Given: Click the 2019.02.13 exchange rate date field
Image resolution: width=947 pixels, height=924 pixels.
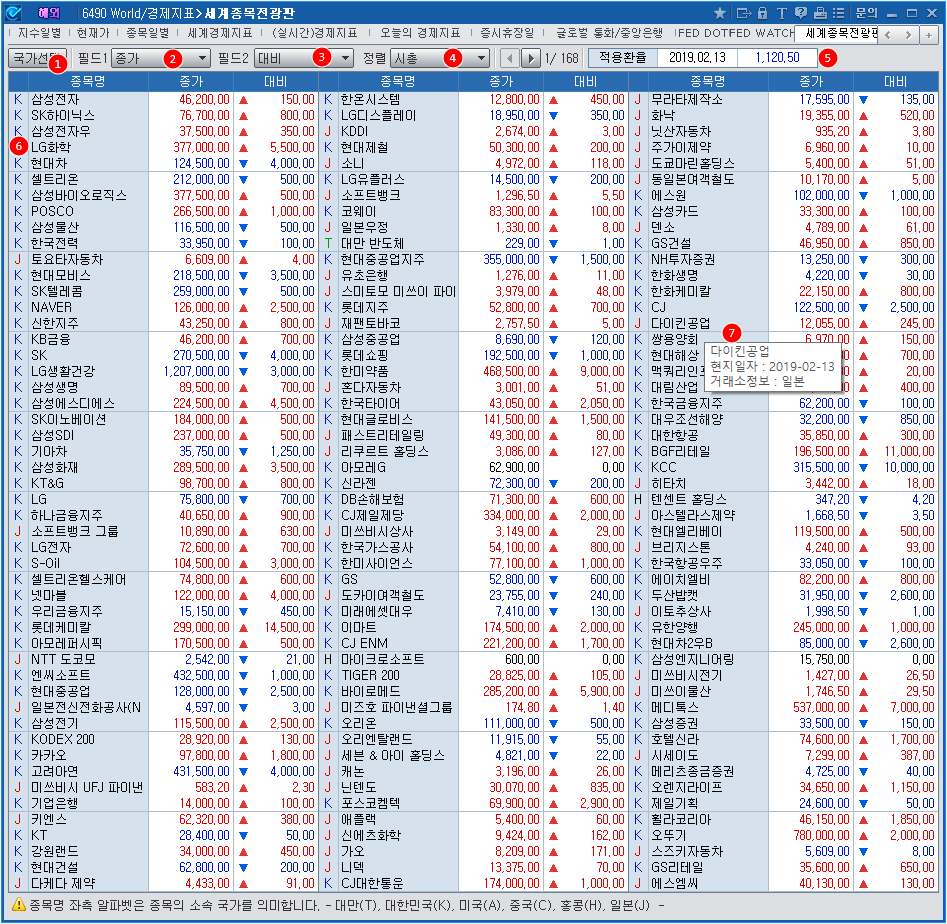Looking at the screenshot, I should (x=697, y=57).
